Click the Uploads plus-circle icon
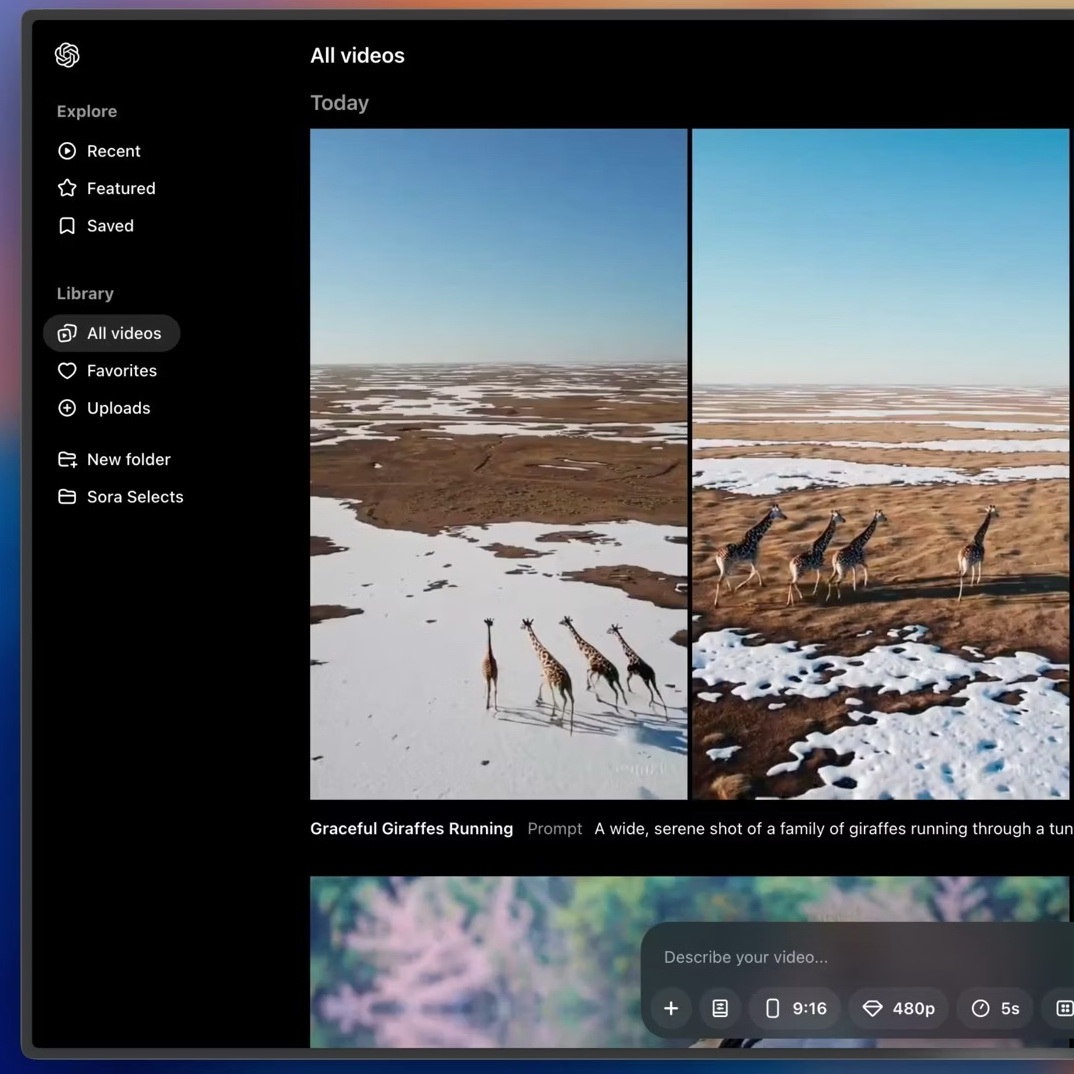 (x=67, y=408)
